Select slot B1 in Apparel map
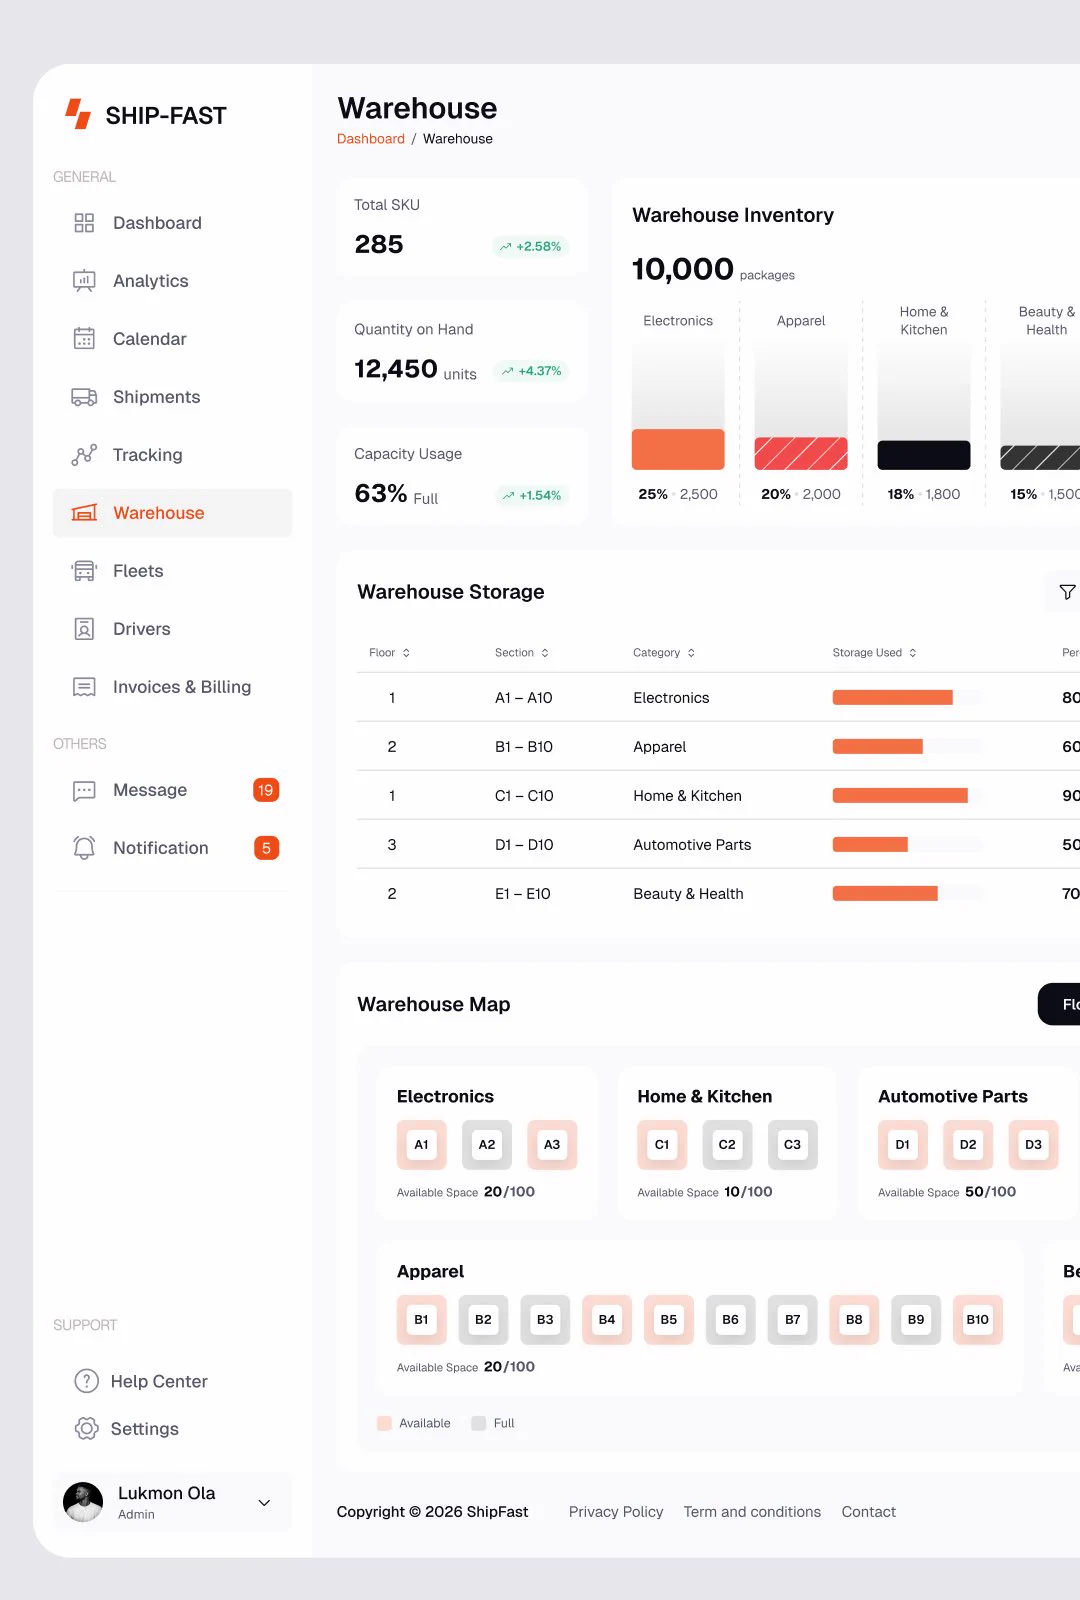Screen dimensions: 1080x1600 click(422, 1320)
